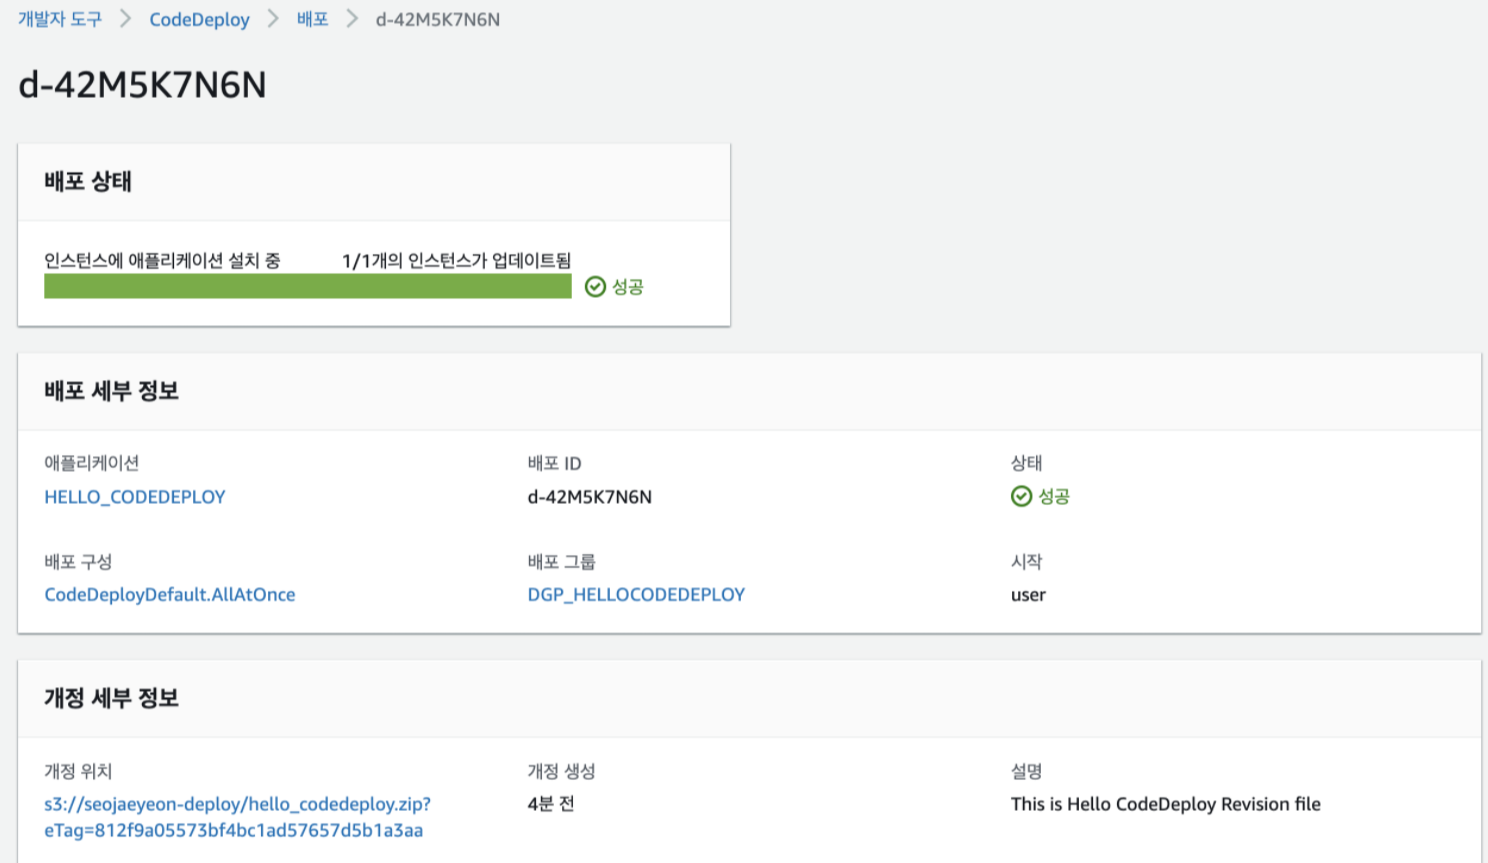
Task: Click the '1/1개의 인스턴스가 업데이트됨' text
Action: pyautogui.click(x=457, y=261)
